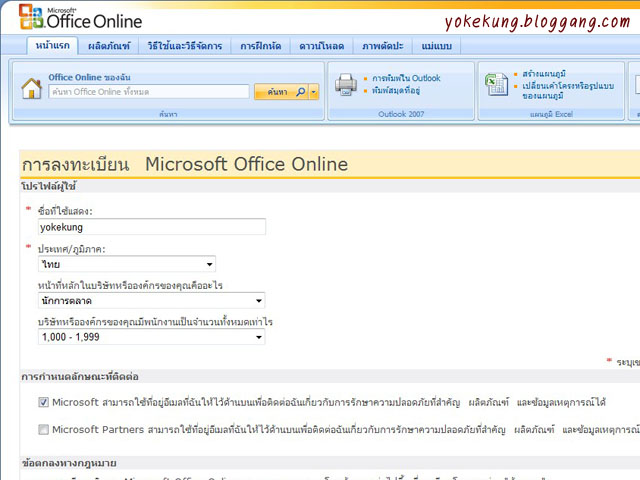
Task: Open the การฝึกหัด tab
Action: (x=260, y=46)
